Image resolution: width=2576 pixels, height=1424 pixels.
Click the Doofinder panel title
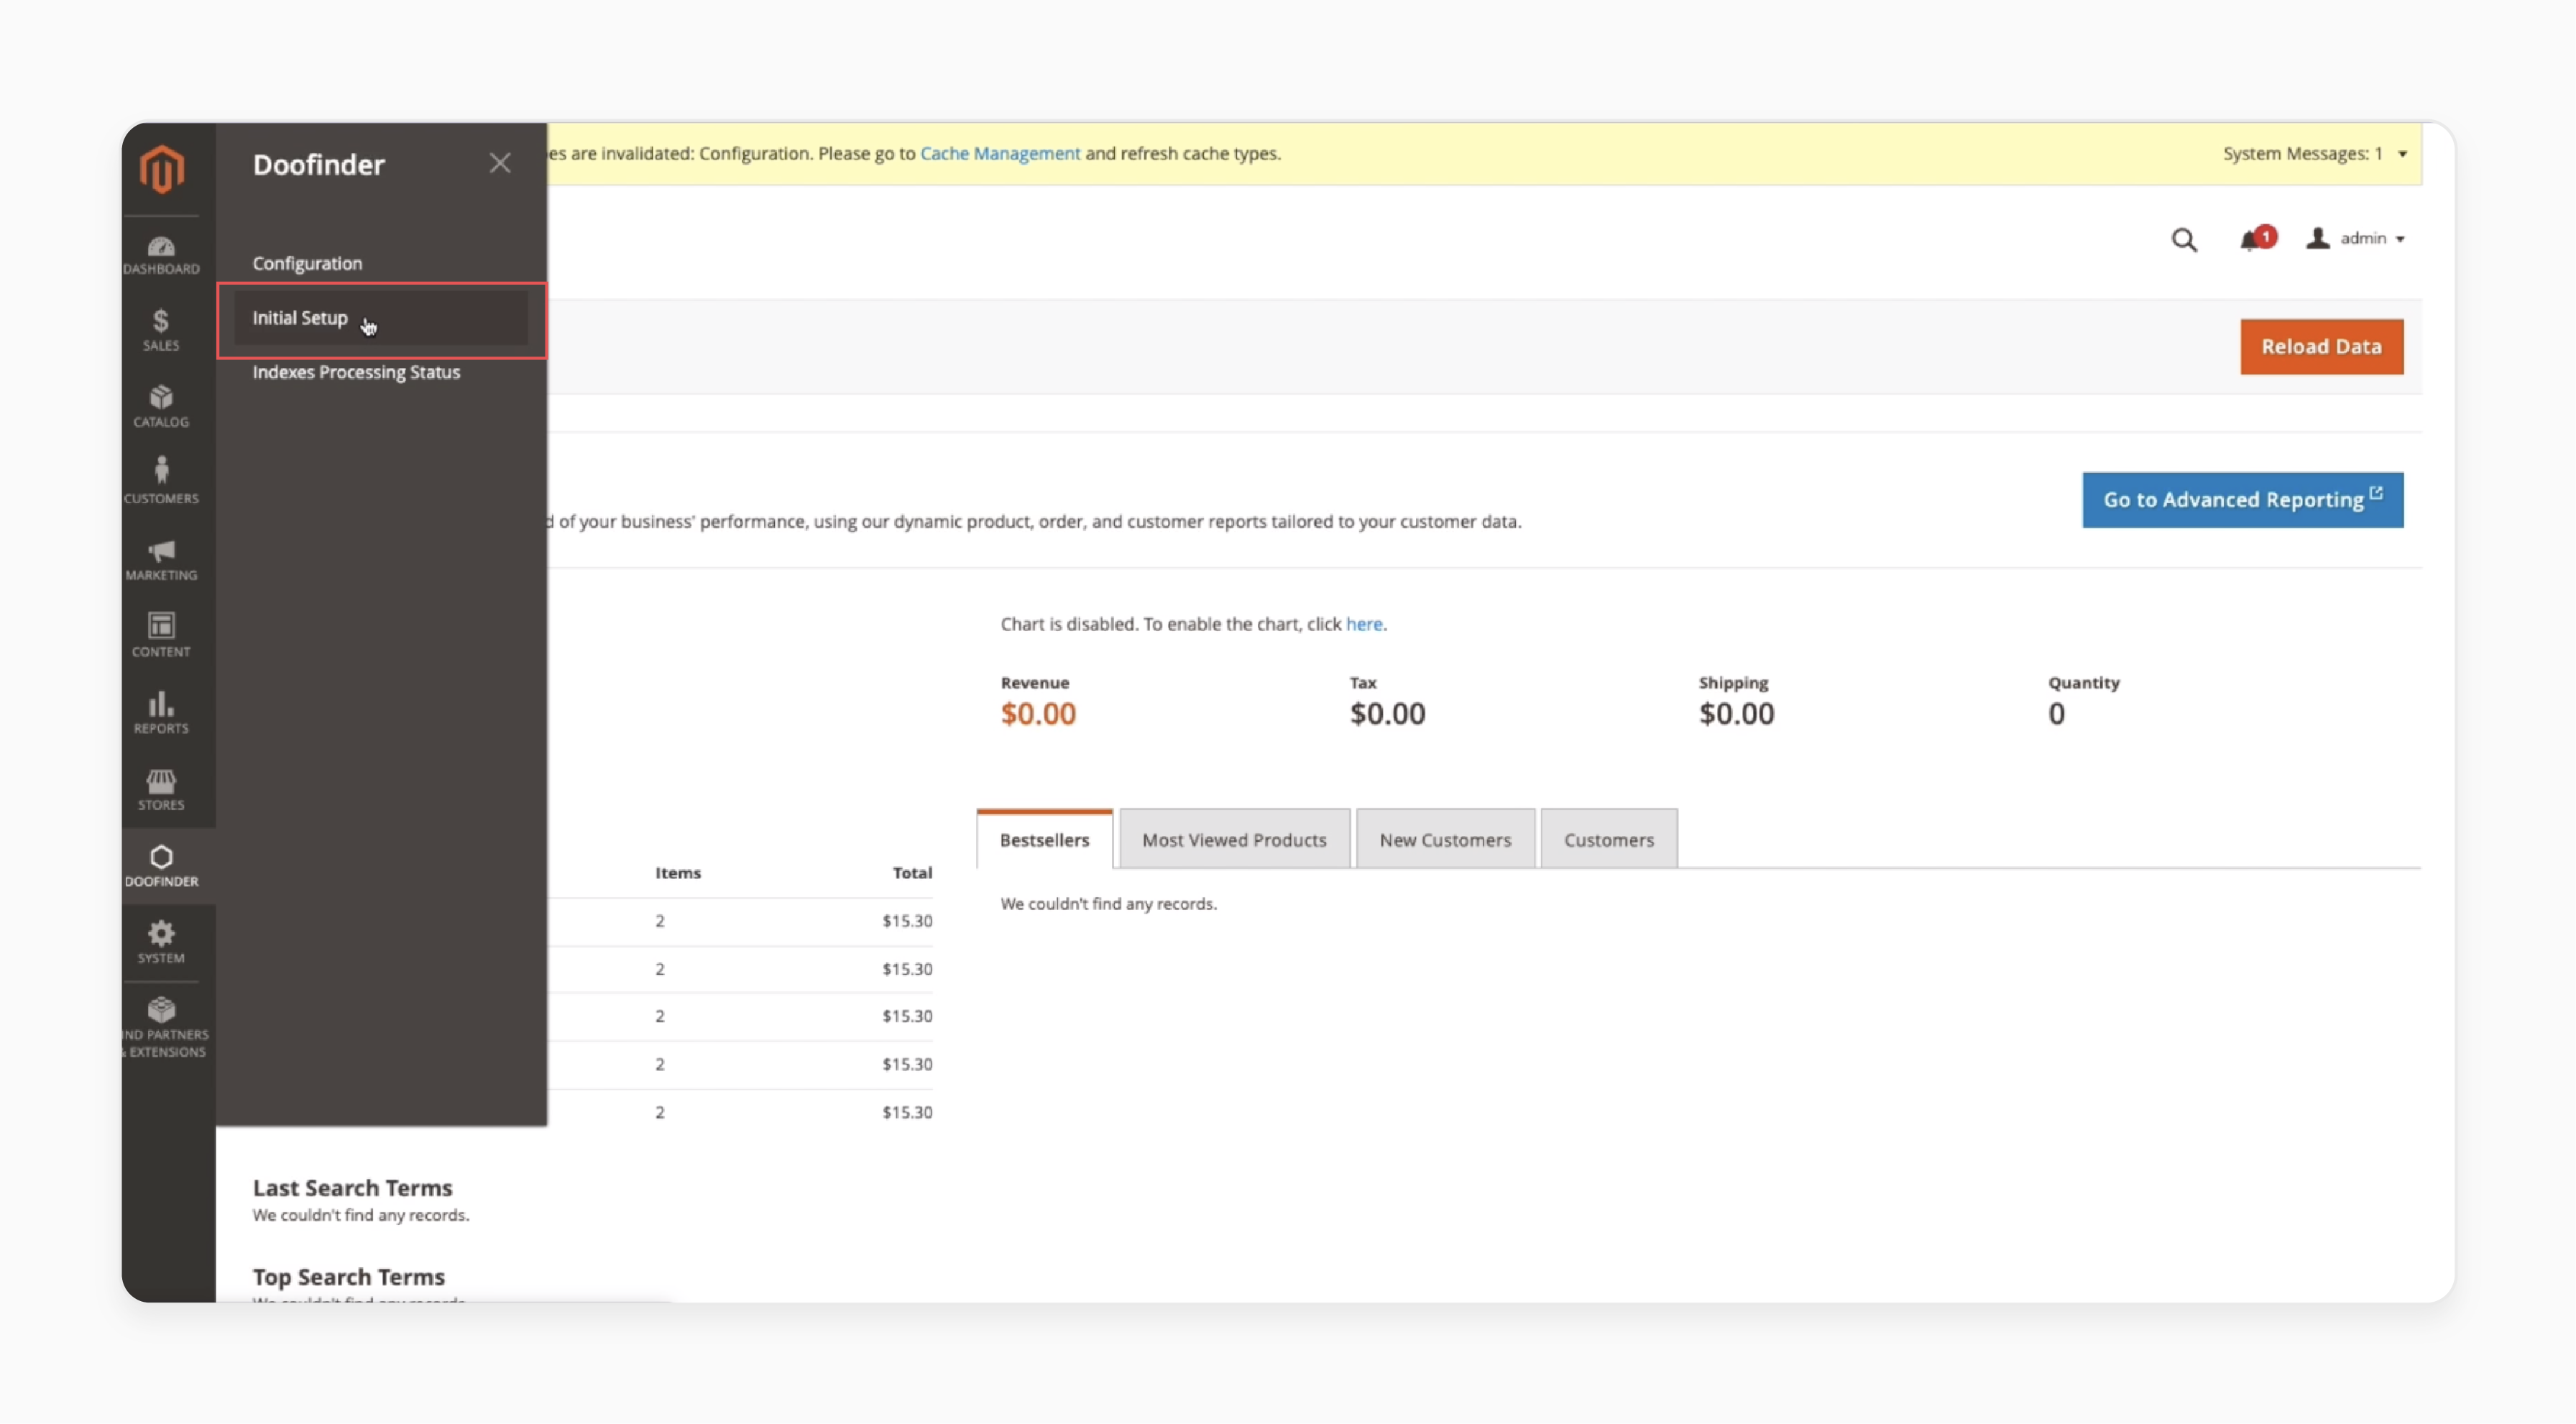318,165
